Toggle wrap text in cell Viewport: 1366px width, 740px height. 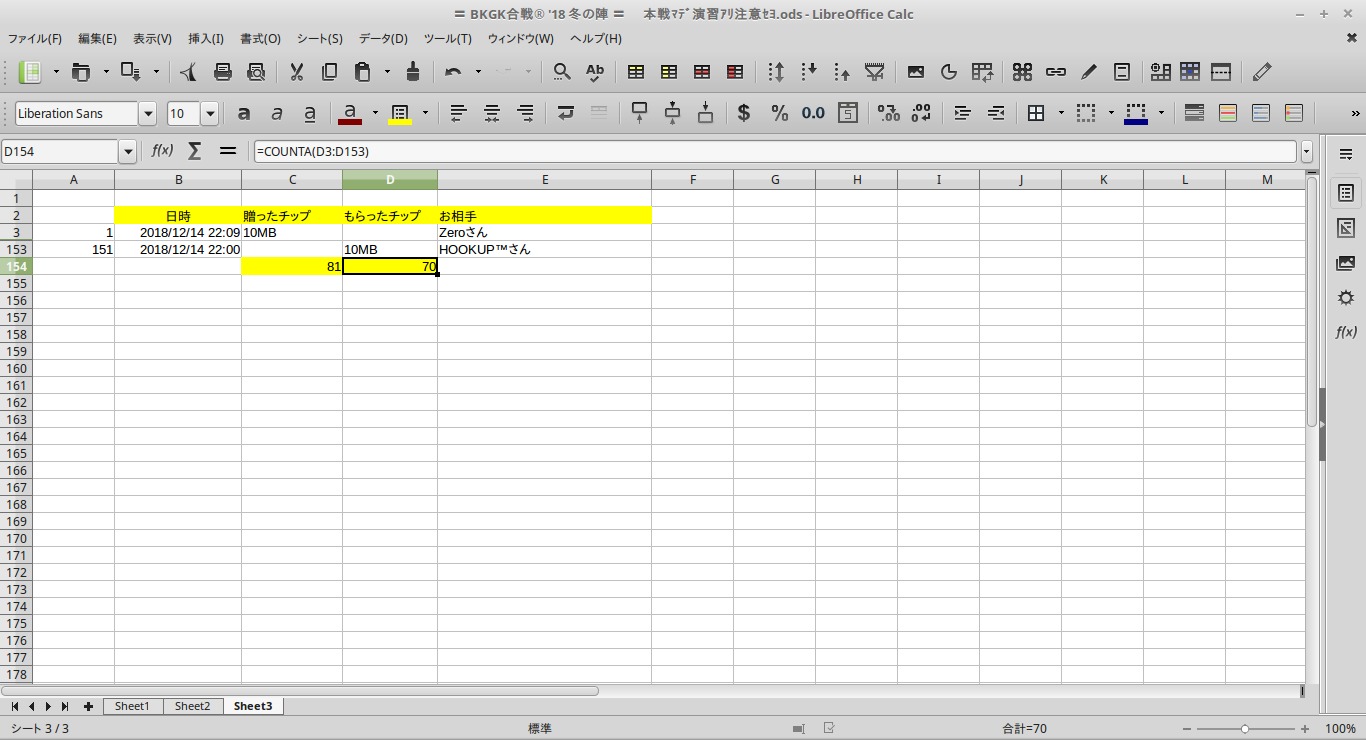pos(566,113)
